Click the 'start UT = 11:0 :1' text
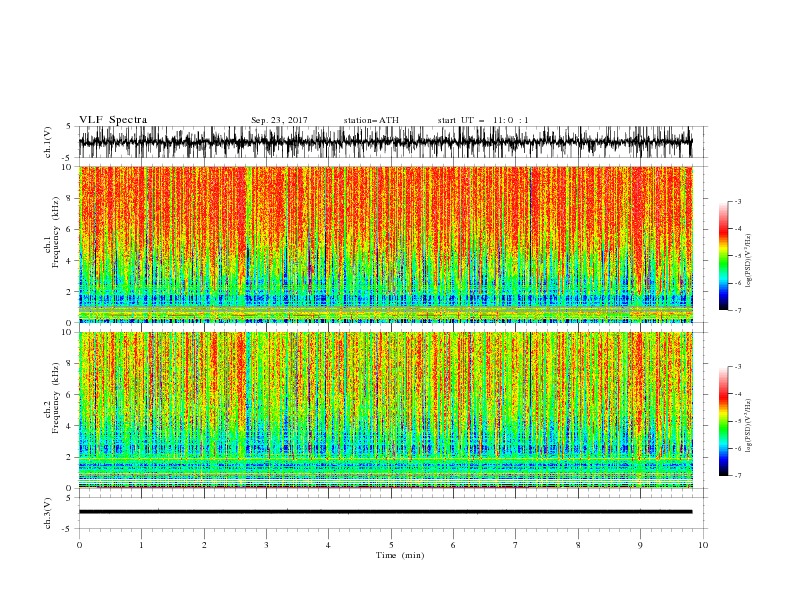 tap(483, 120)
